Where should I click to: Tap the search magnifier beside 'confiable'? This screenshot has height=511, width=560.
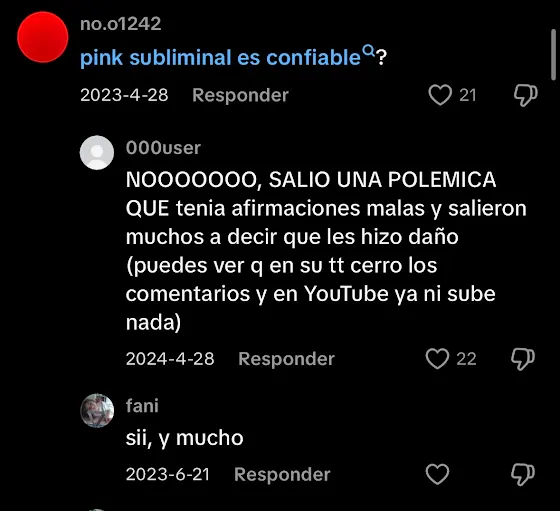tap(369, 50)
